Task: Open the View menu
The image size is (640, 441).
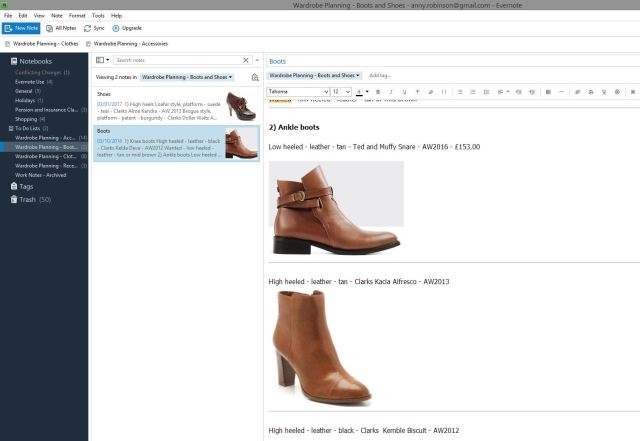Action: (x=39, y=16)
